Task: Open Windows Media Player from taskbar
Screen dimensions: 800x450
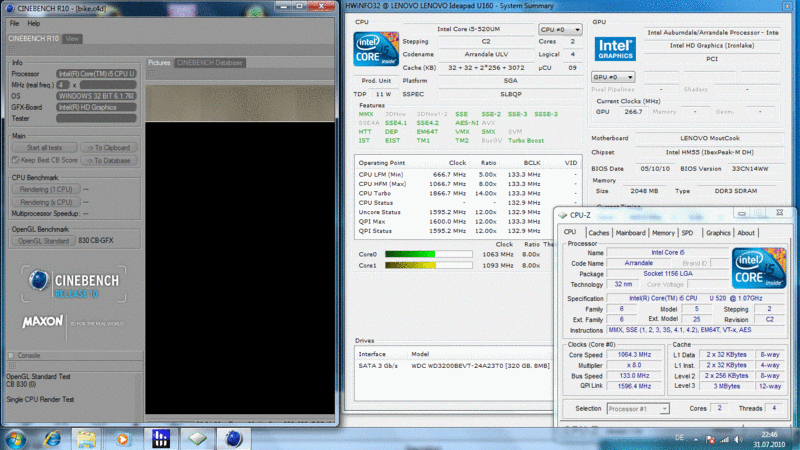Action: tap(122, 439)
